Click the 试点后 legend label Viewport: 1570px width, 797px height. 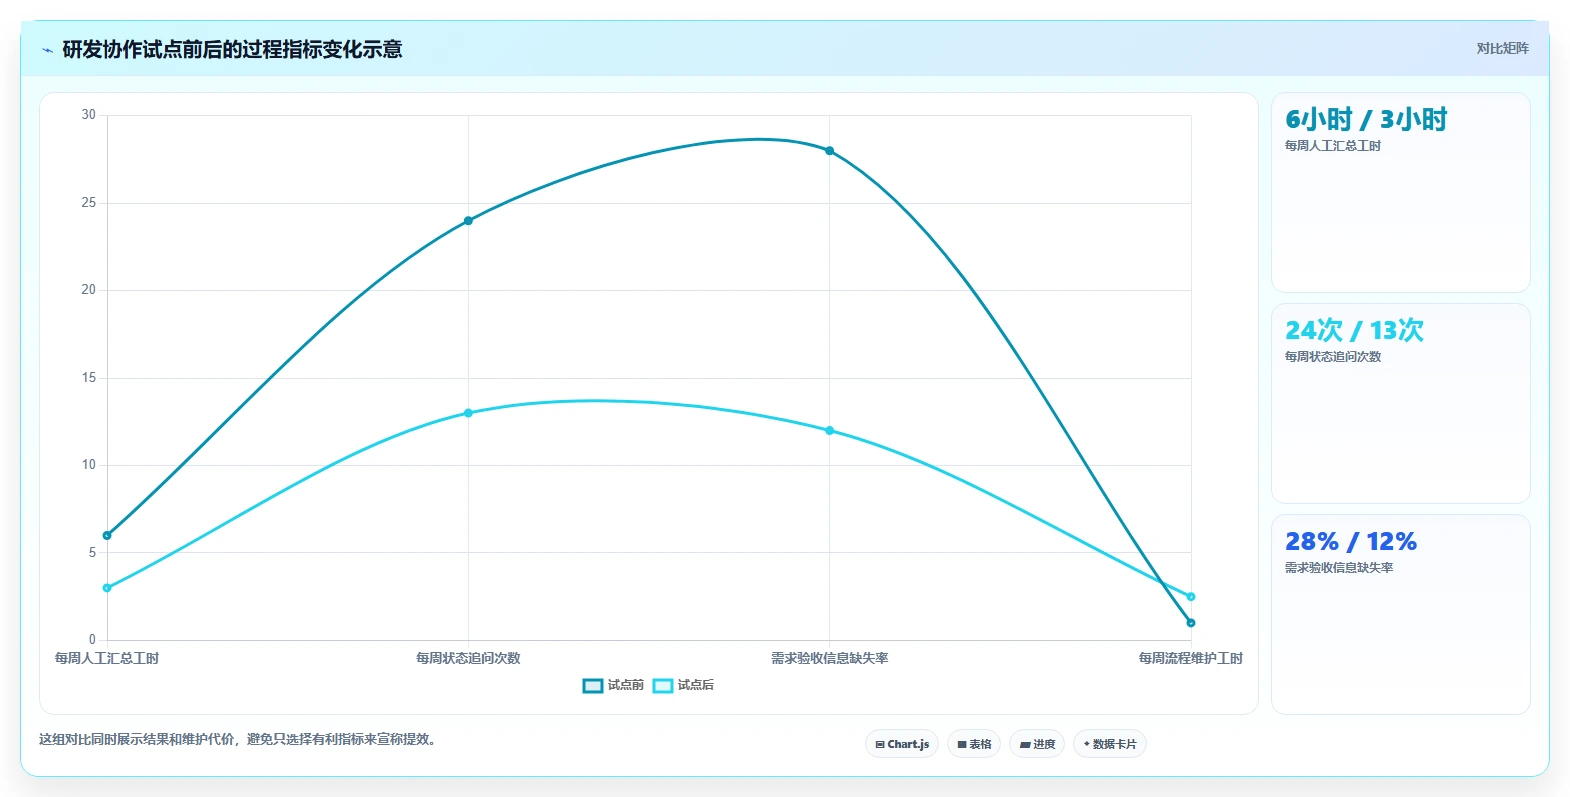tap(696, 685)
